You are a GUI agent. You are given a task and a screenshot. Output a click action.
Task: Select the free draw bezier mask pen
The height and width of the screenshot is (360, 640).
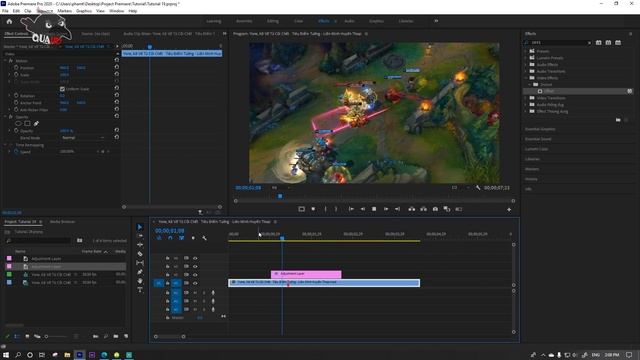point(36,123)
